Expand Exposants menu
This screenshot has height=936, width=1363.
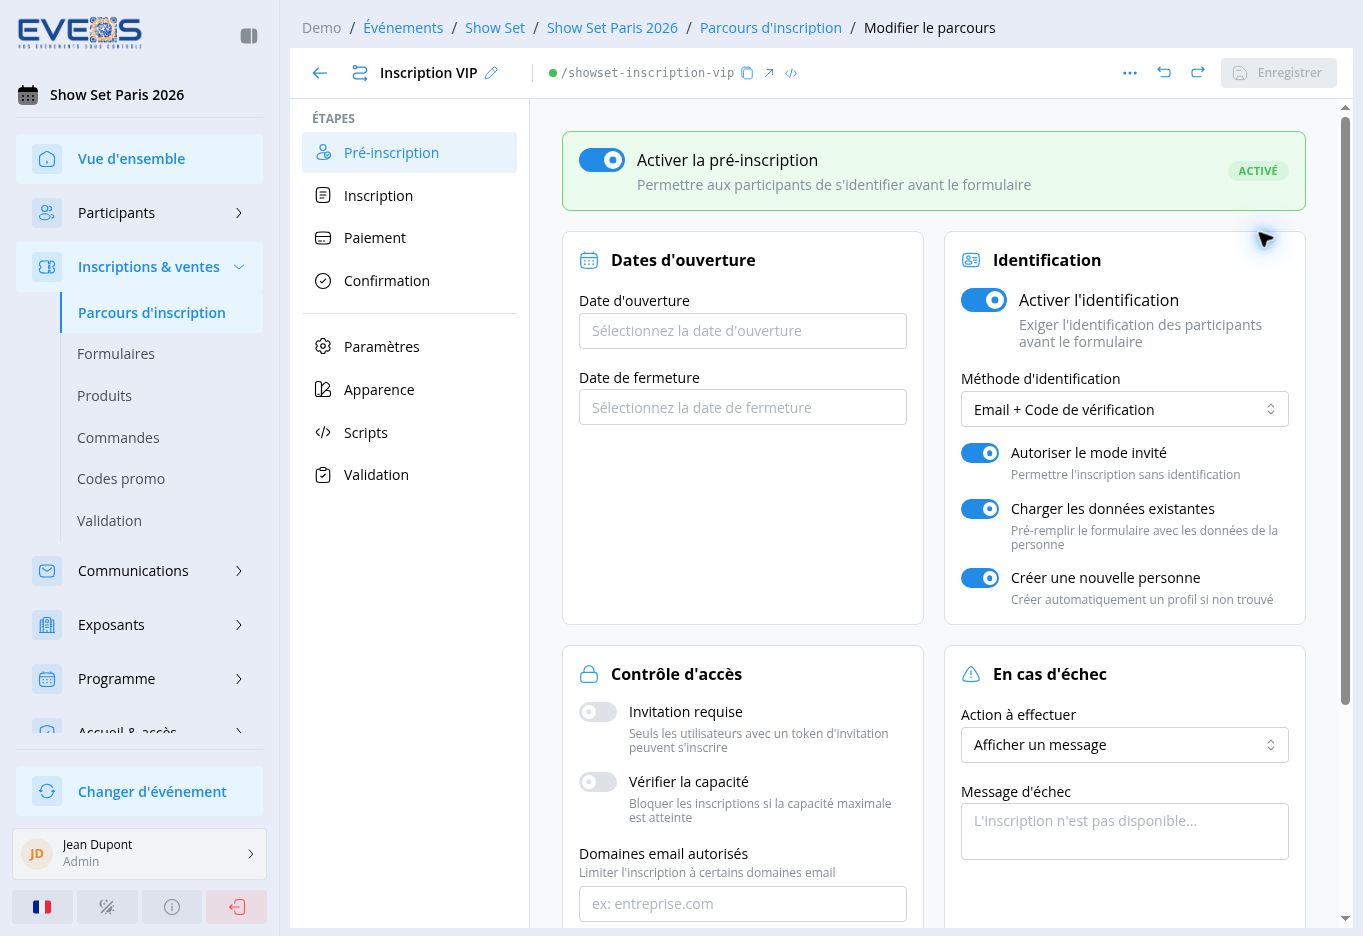(139, 625)
